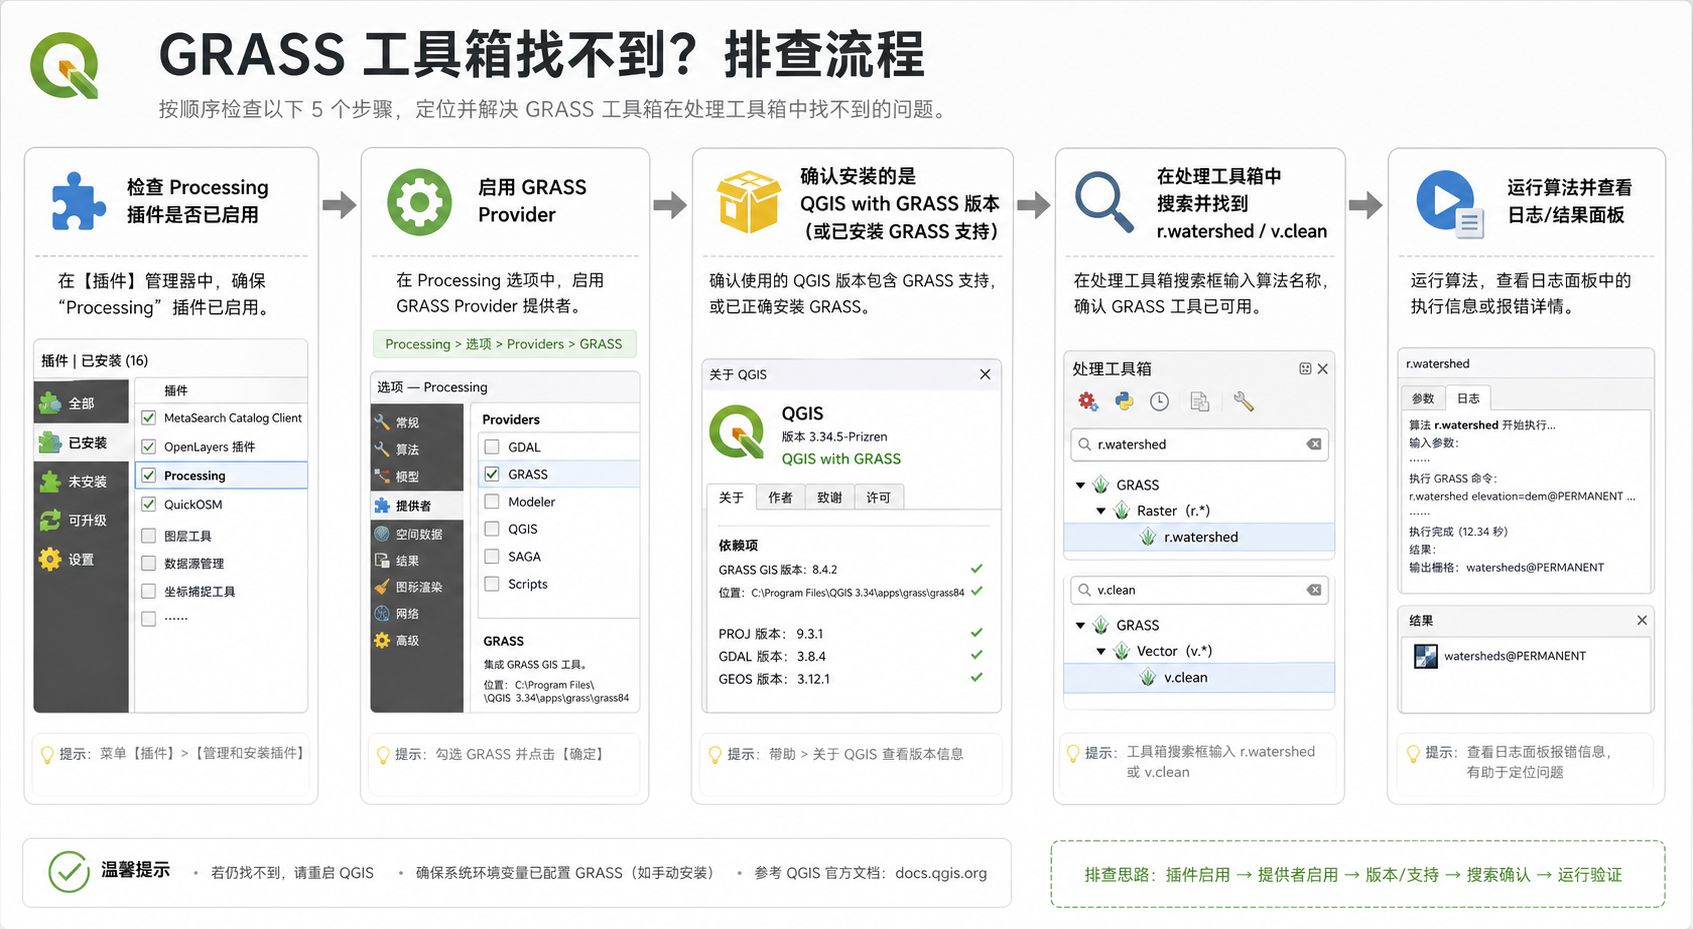
Task: Select 空间数据 in options sidebar
Action: [417, 534]
